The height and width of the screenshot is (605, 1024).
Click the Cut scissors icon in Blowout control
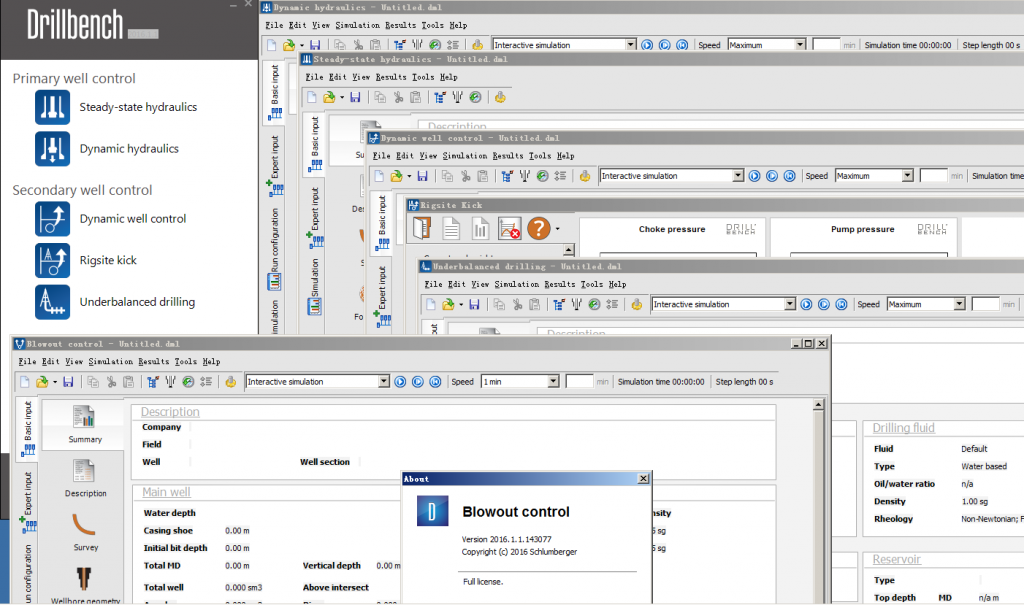[111, 382]
